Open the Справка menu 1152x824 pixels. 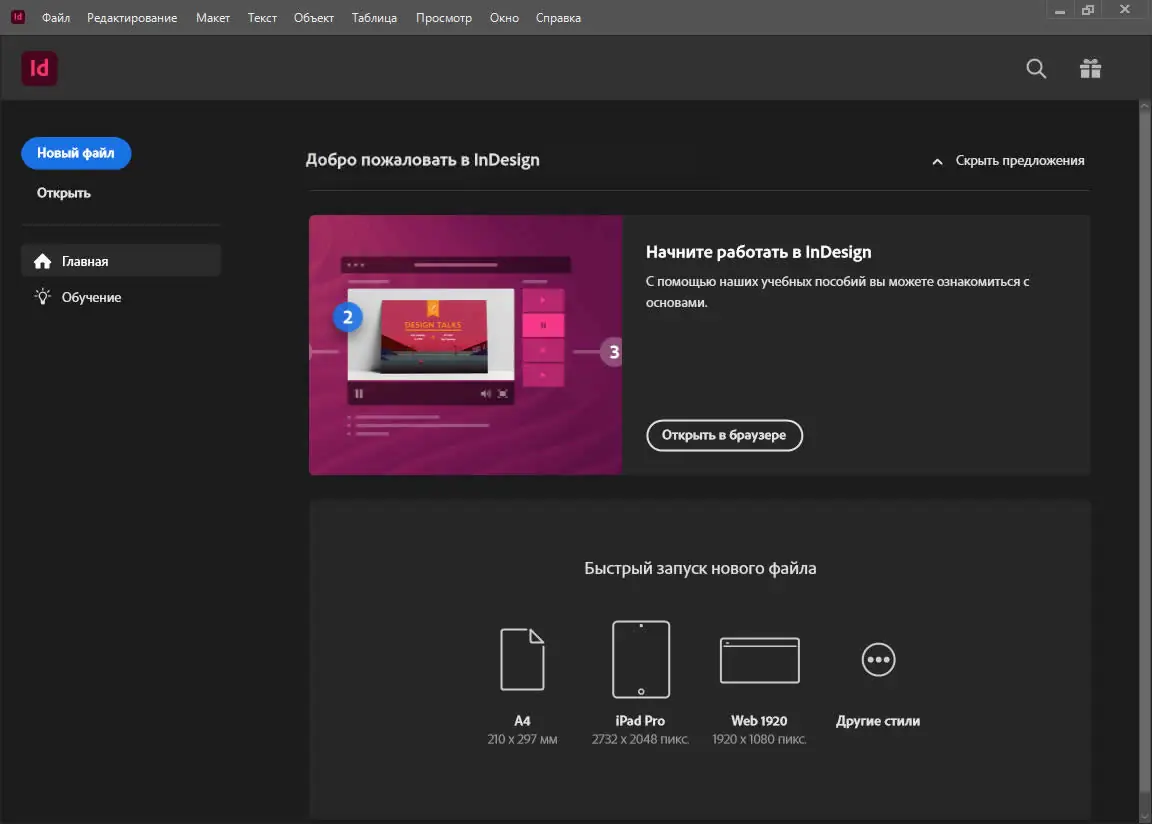click(x=558, y=18)
